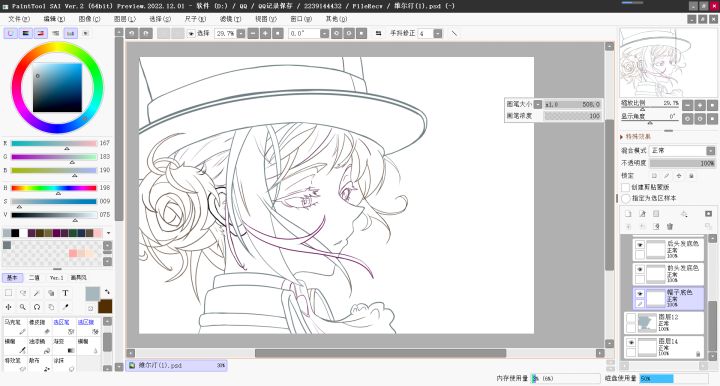Open the 画笔大小 multiplier dropdown
This screenshot has height=386, width=720.
pyautogui.click(x=538, y=105)
